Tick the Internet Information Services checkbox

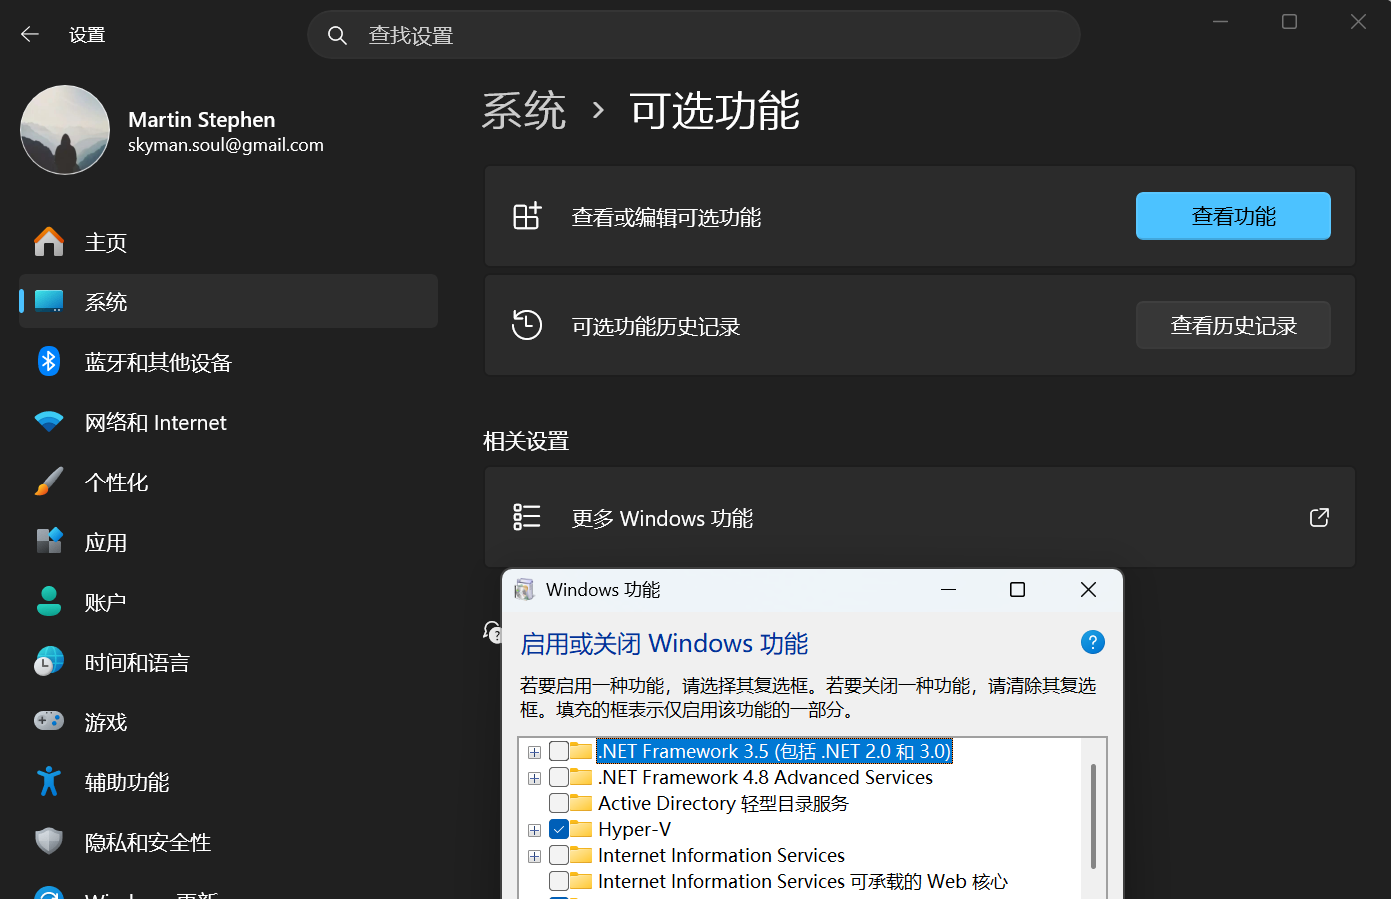tap(559, 855)
